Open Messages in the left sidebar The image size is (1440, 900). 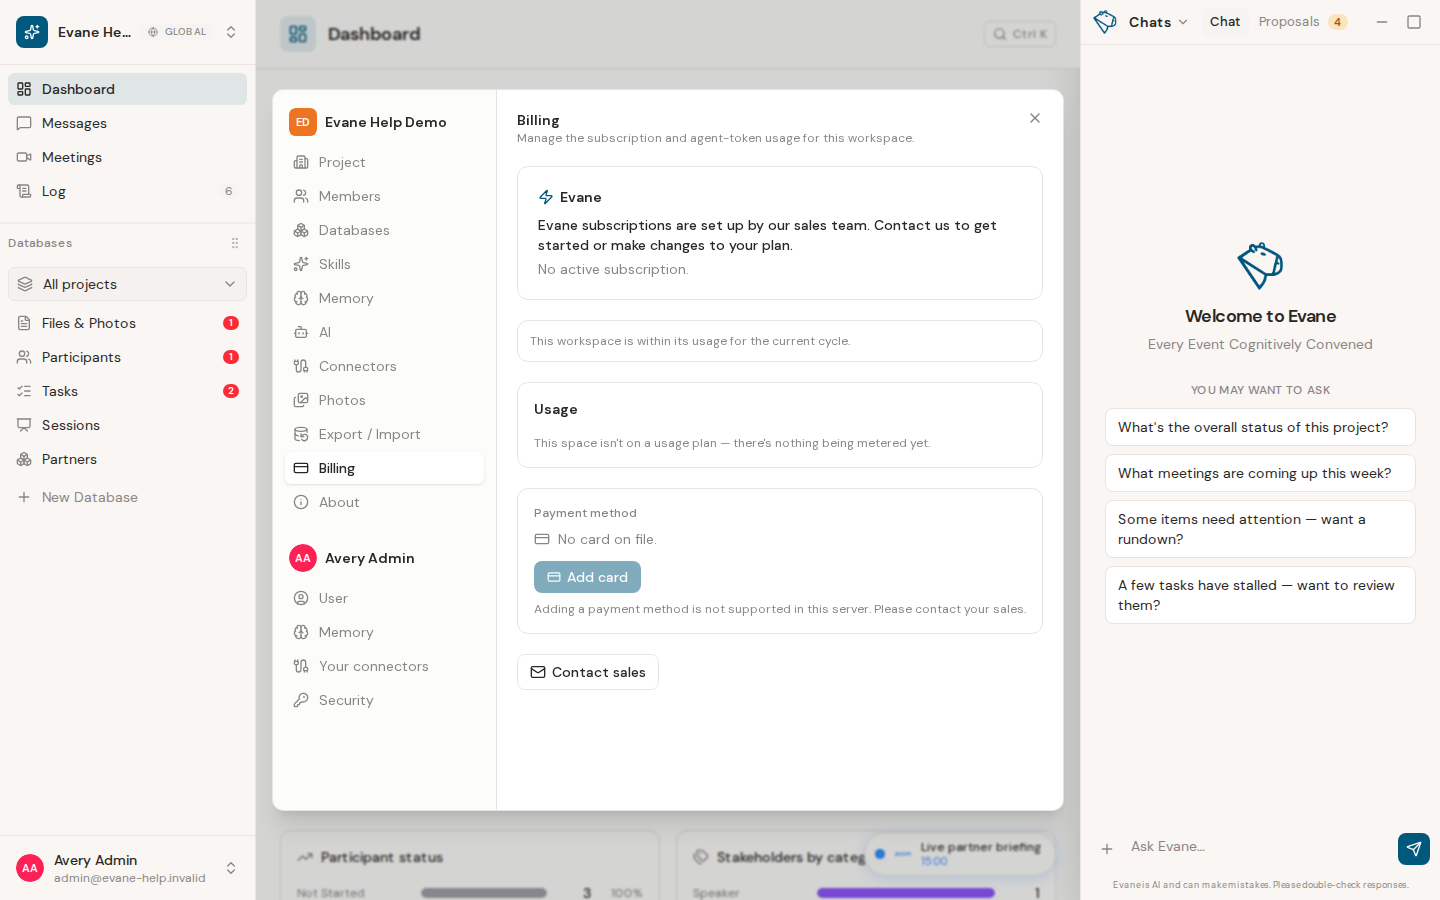pyautogui.click(x=127, y=123)
